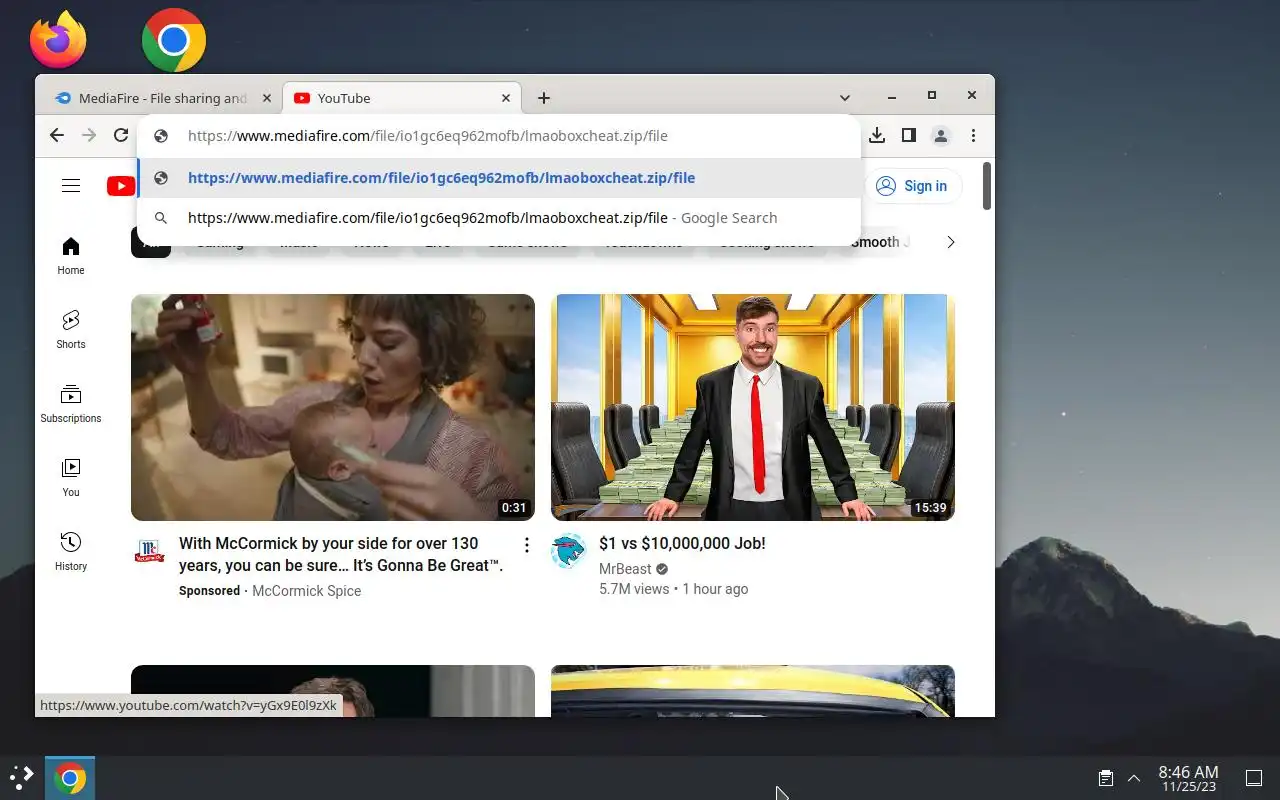
Task: Open Shorts in the sidebar
Action: click(x=71, y=329)
